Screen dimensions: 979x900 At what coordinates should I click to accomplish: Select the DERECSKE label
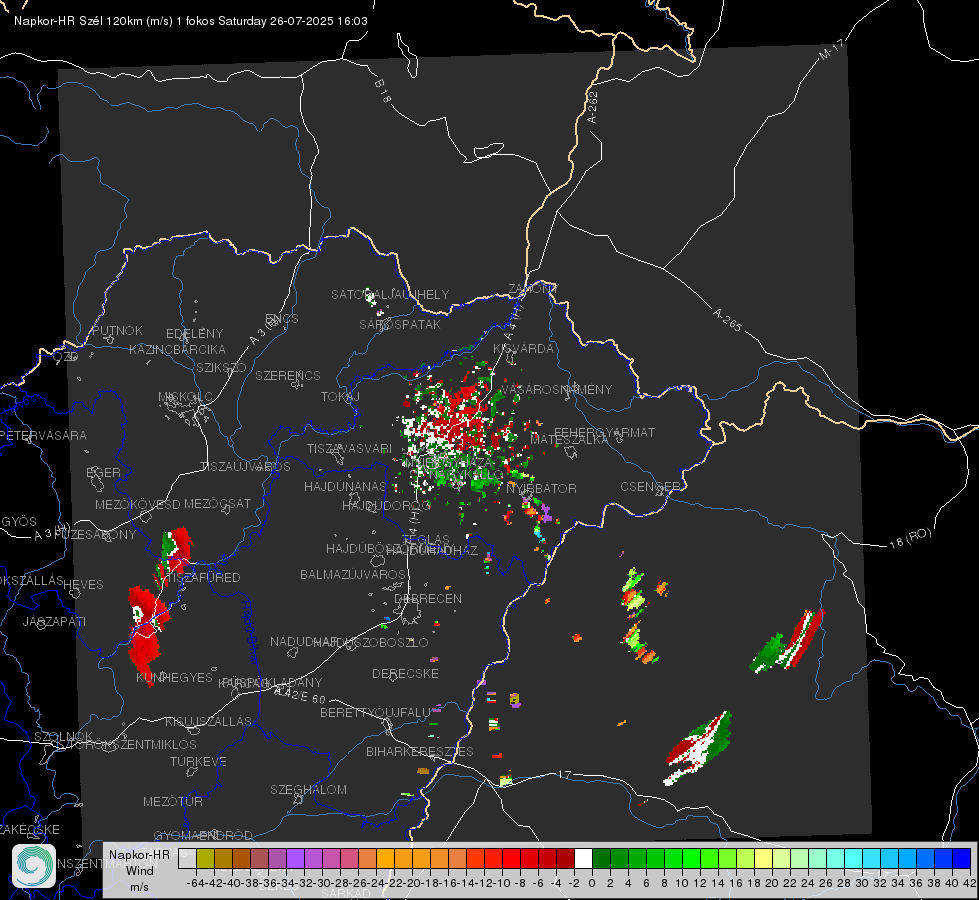point(405,673)
